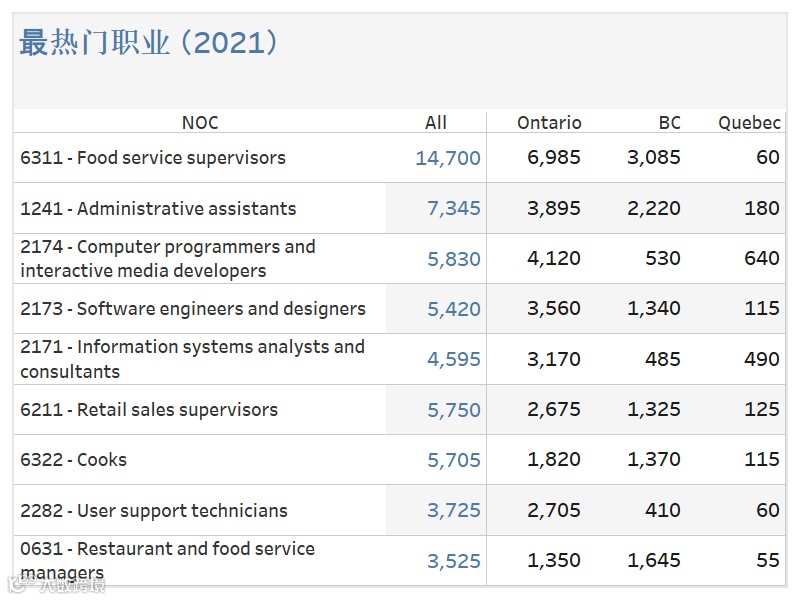800x600 pixels.
Task: Click the 最热门职业 (2021) title
Action: [x=148, y=42]
